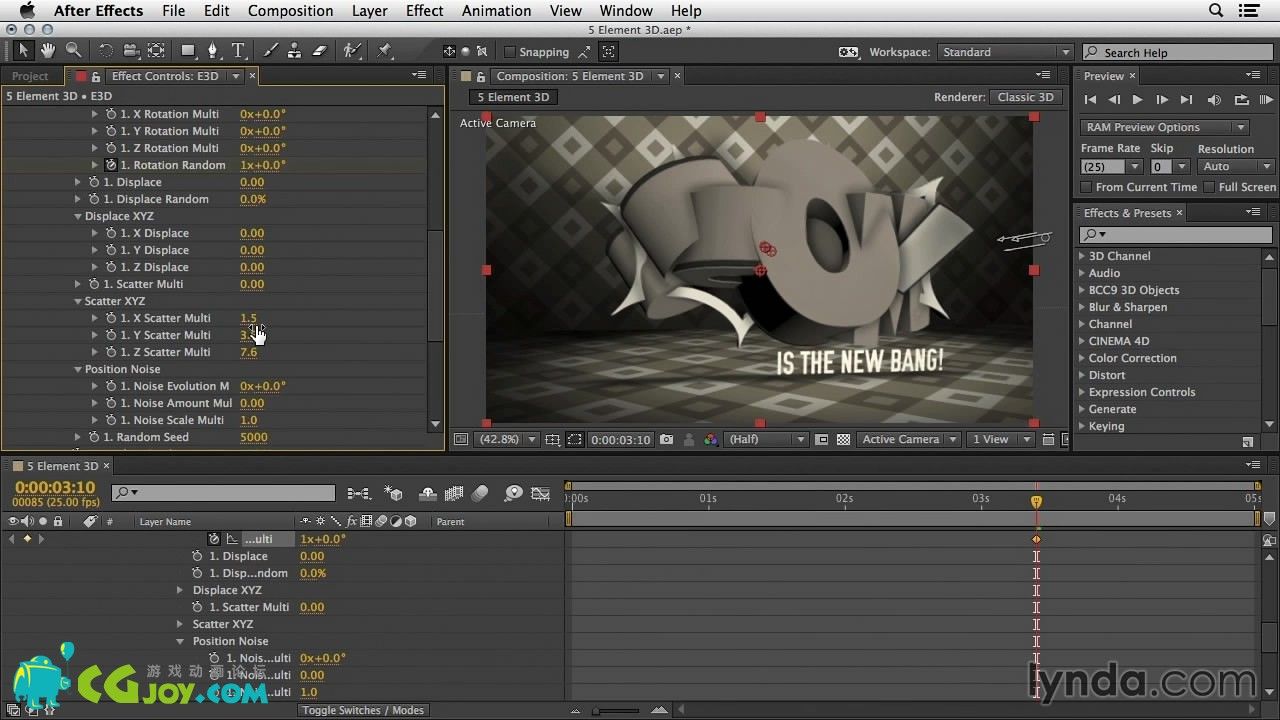Open the Active Camera view dropdown
This screenshot has width=1280, height=720.
[x=909, y=439]
